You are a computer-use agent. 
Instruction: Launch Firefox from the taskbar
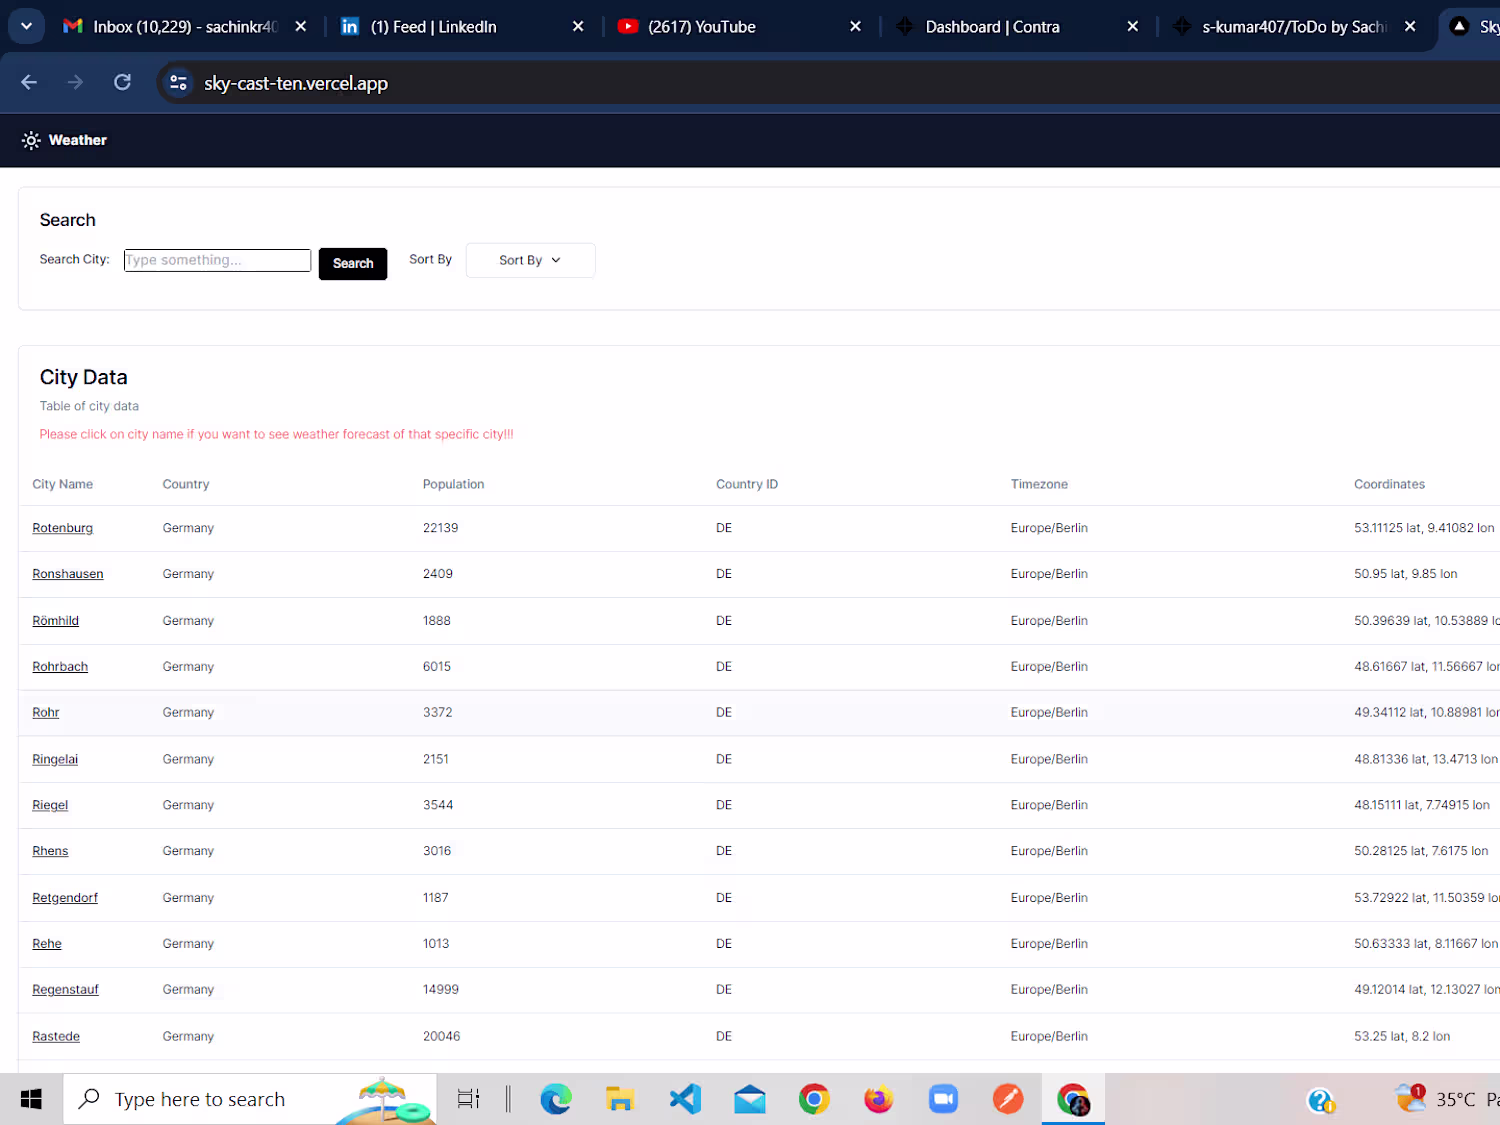[x=878, y=1099]
